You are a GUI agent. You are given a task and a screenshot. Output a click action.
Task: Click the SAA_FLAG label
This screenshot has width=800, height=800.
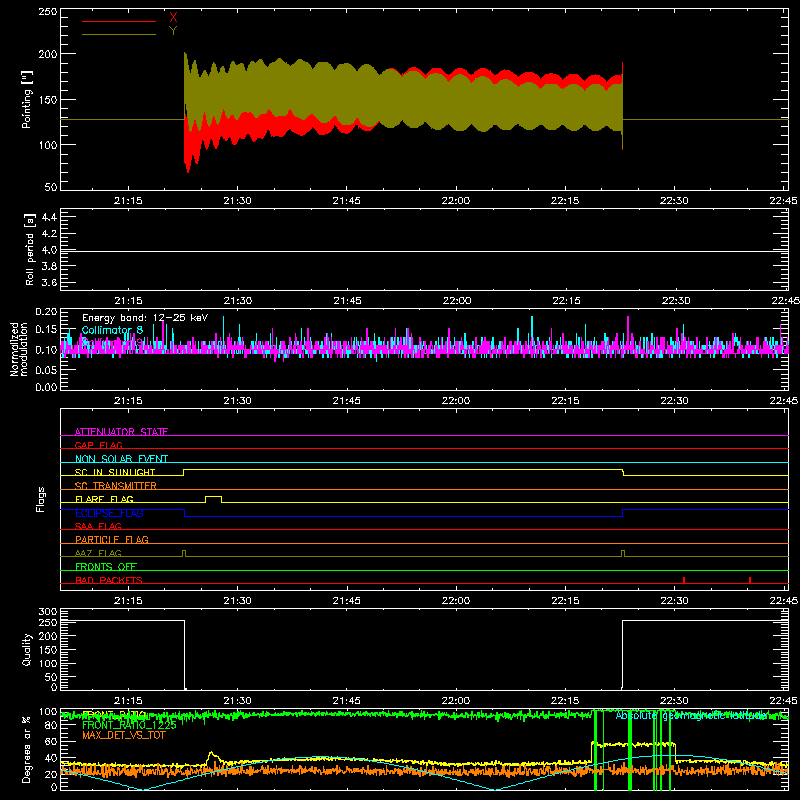tap(98, 526)
